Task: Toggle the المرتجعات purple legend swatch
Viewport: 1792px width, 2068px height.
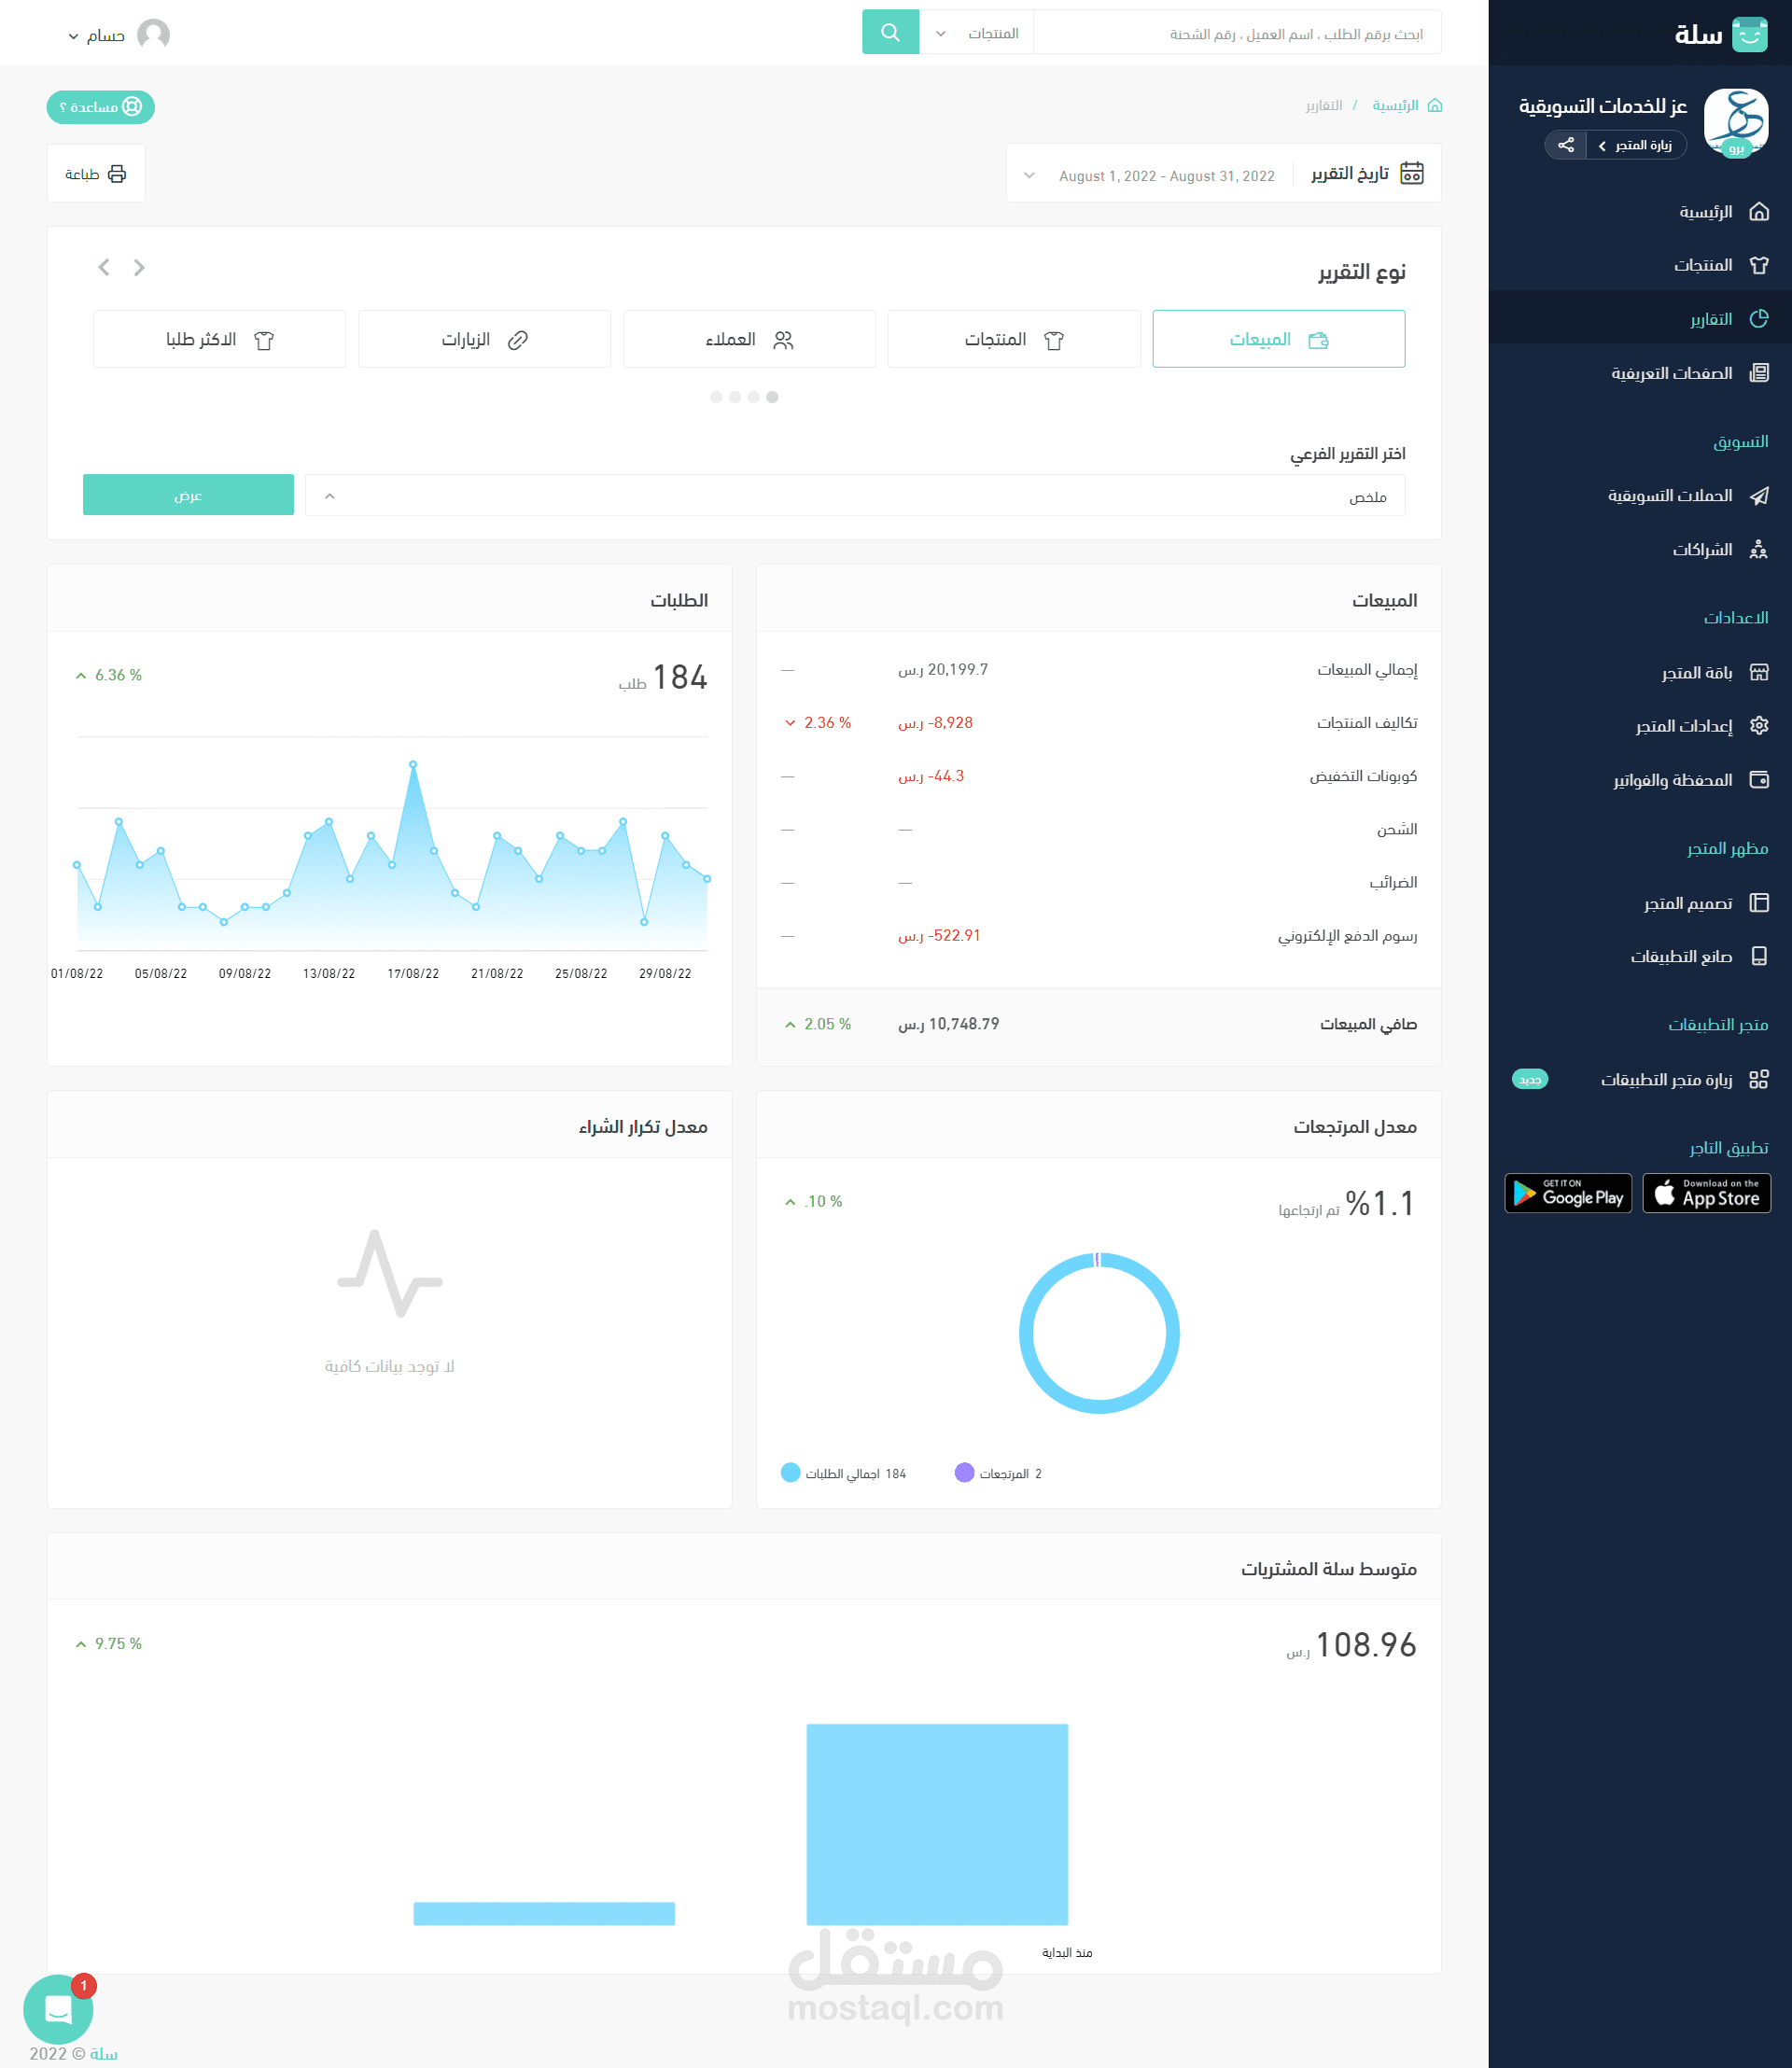Action: tap(964, 1473)
